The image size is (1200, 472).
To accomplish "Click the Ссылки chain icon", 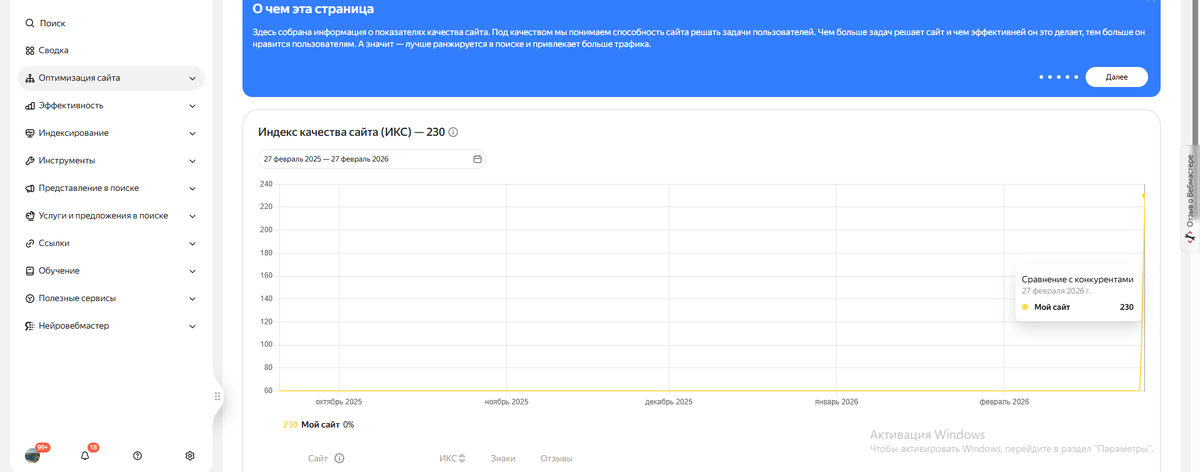I will click(29, 243).
